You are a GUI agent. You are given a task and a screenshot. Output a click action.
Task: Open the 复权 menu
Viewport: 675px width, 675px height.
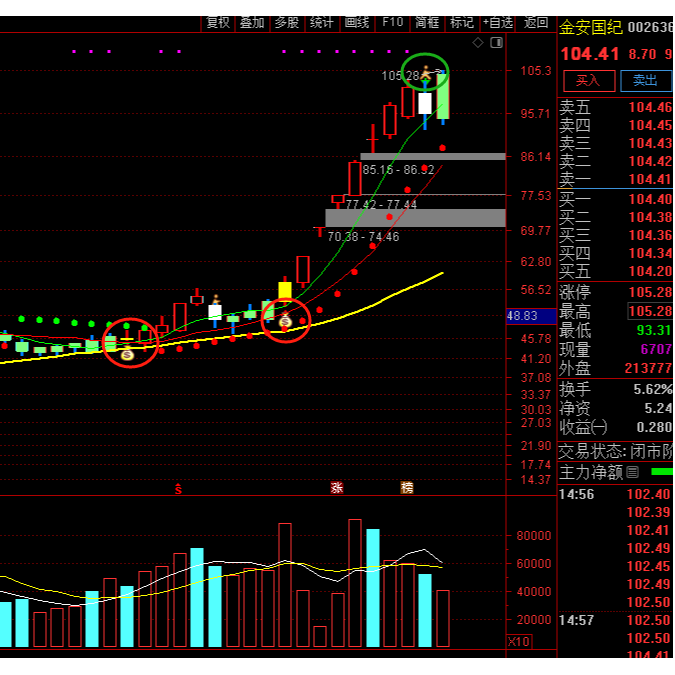[218, 22]
